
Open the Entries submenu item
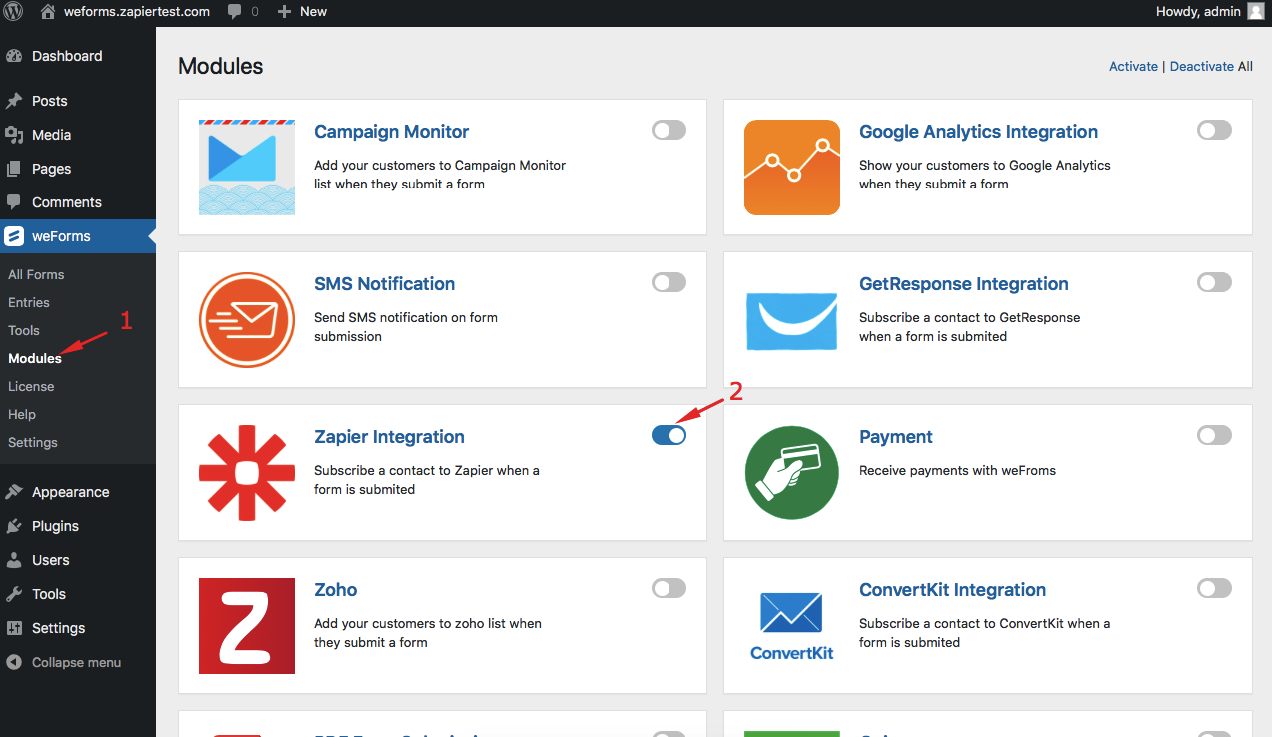coord(29,302)
